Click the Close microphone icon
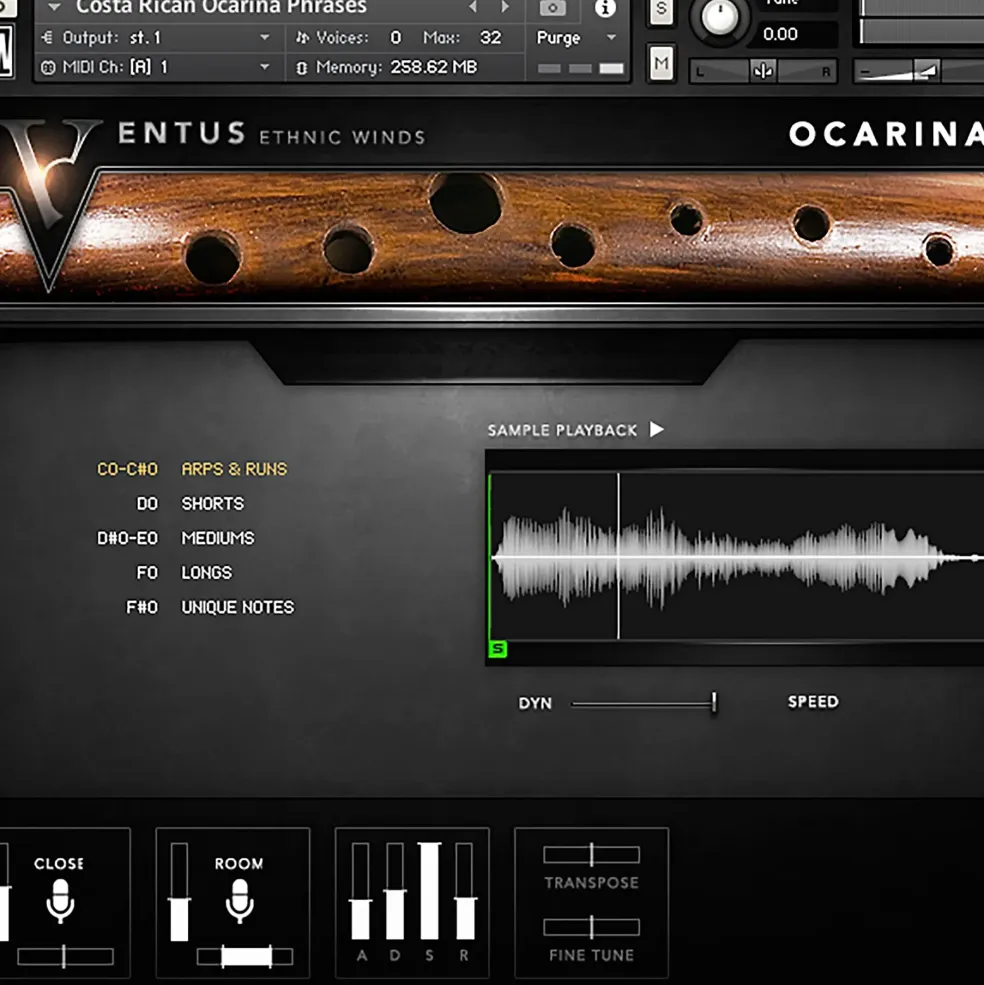The width and height of the screenshot is (984, 985). [60, 901]
